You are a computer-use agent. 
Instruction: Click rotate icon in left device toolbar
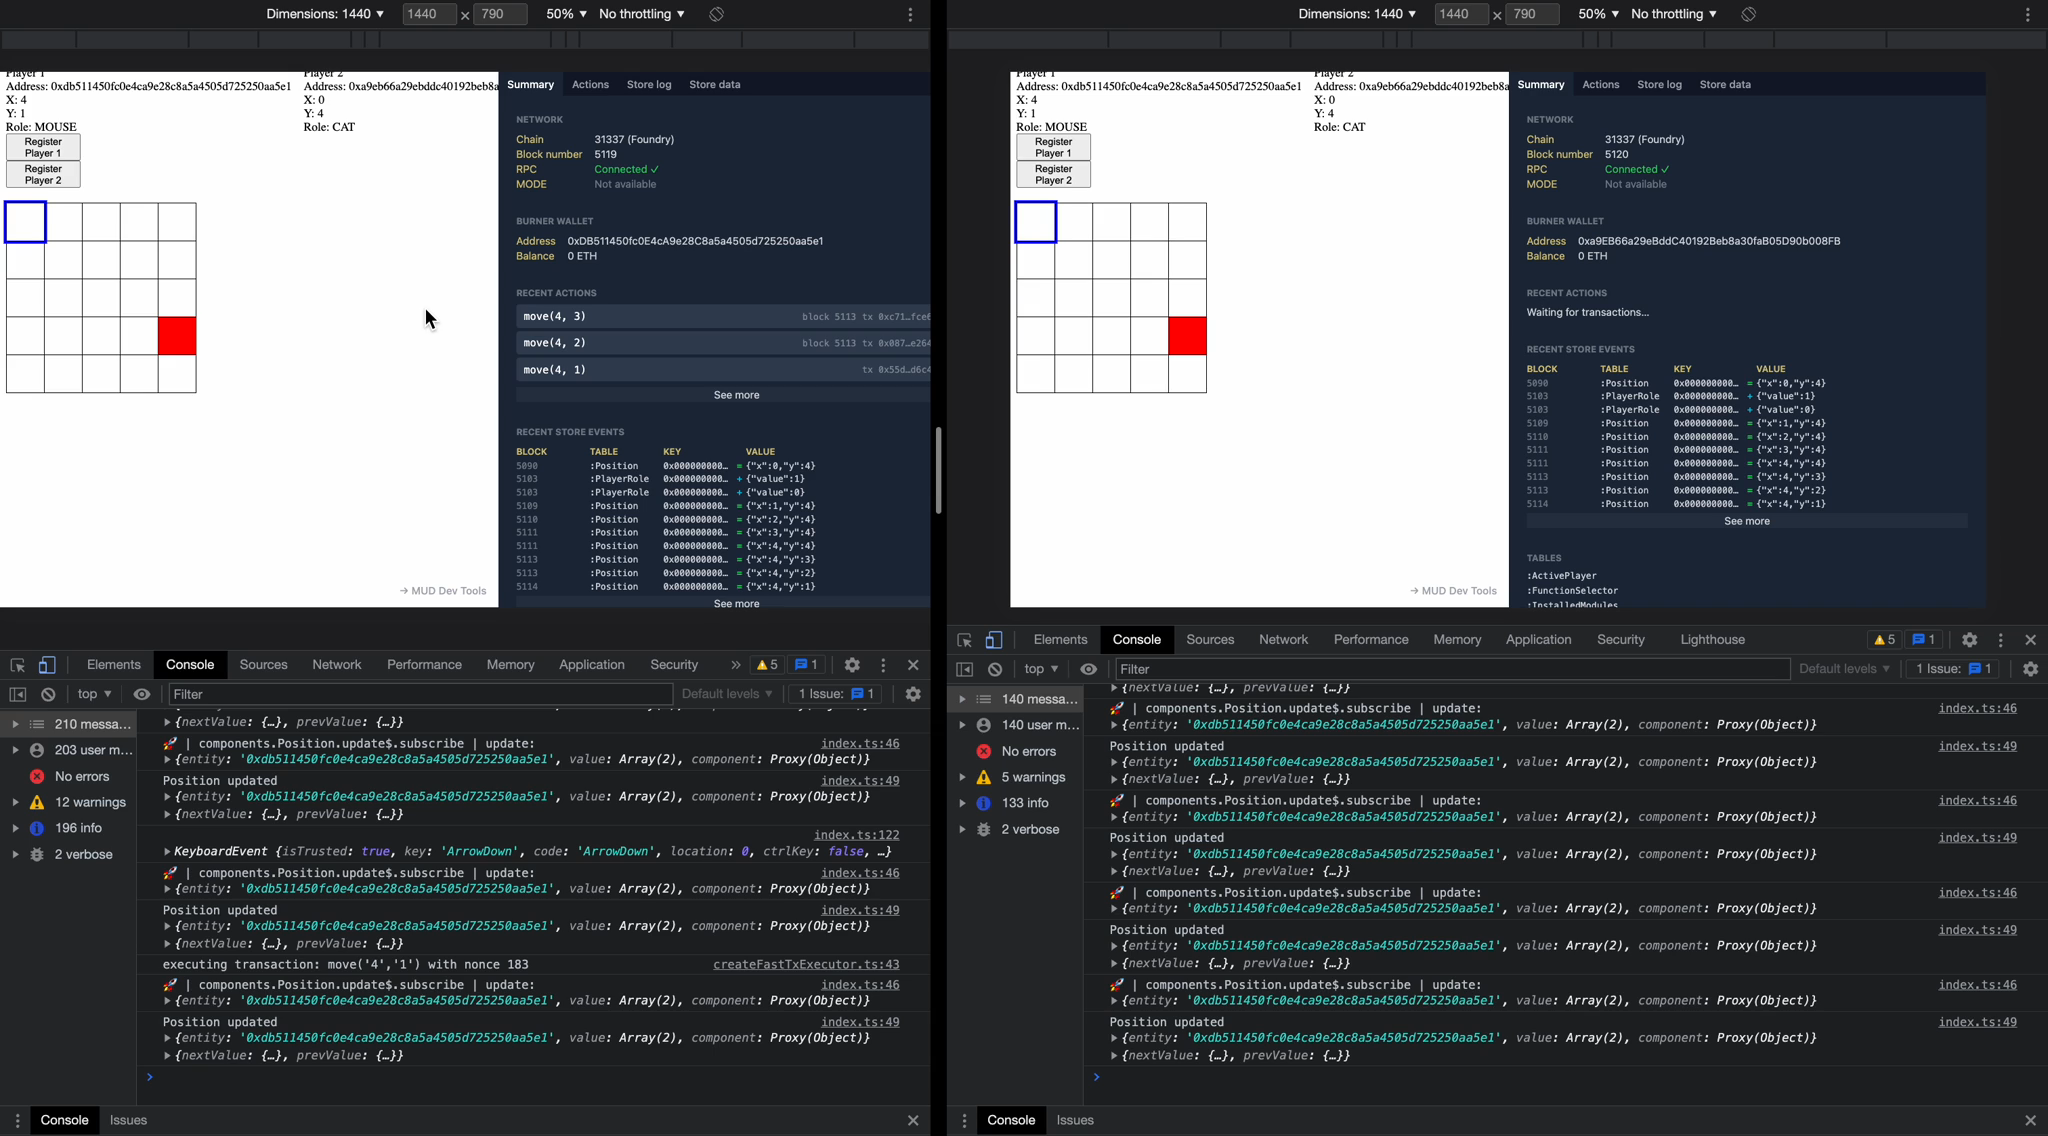click(716, 14)
